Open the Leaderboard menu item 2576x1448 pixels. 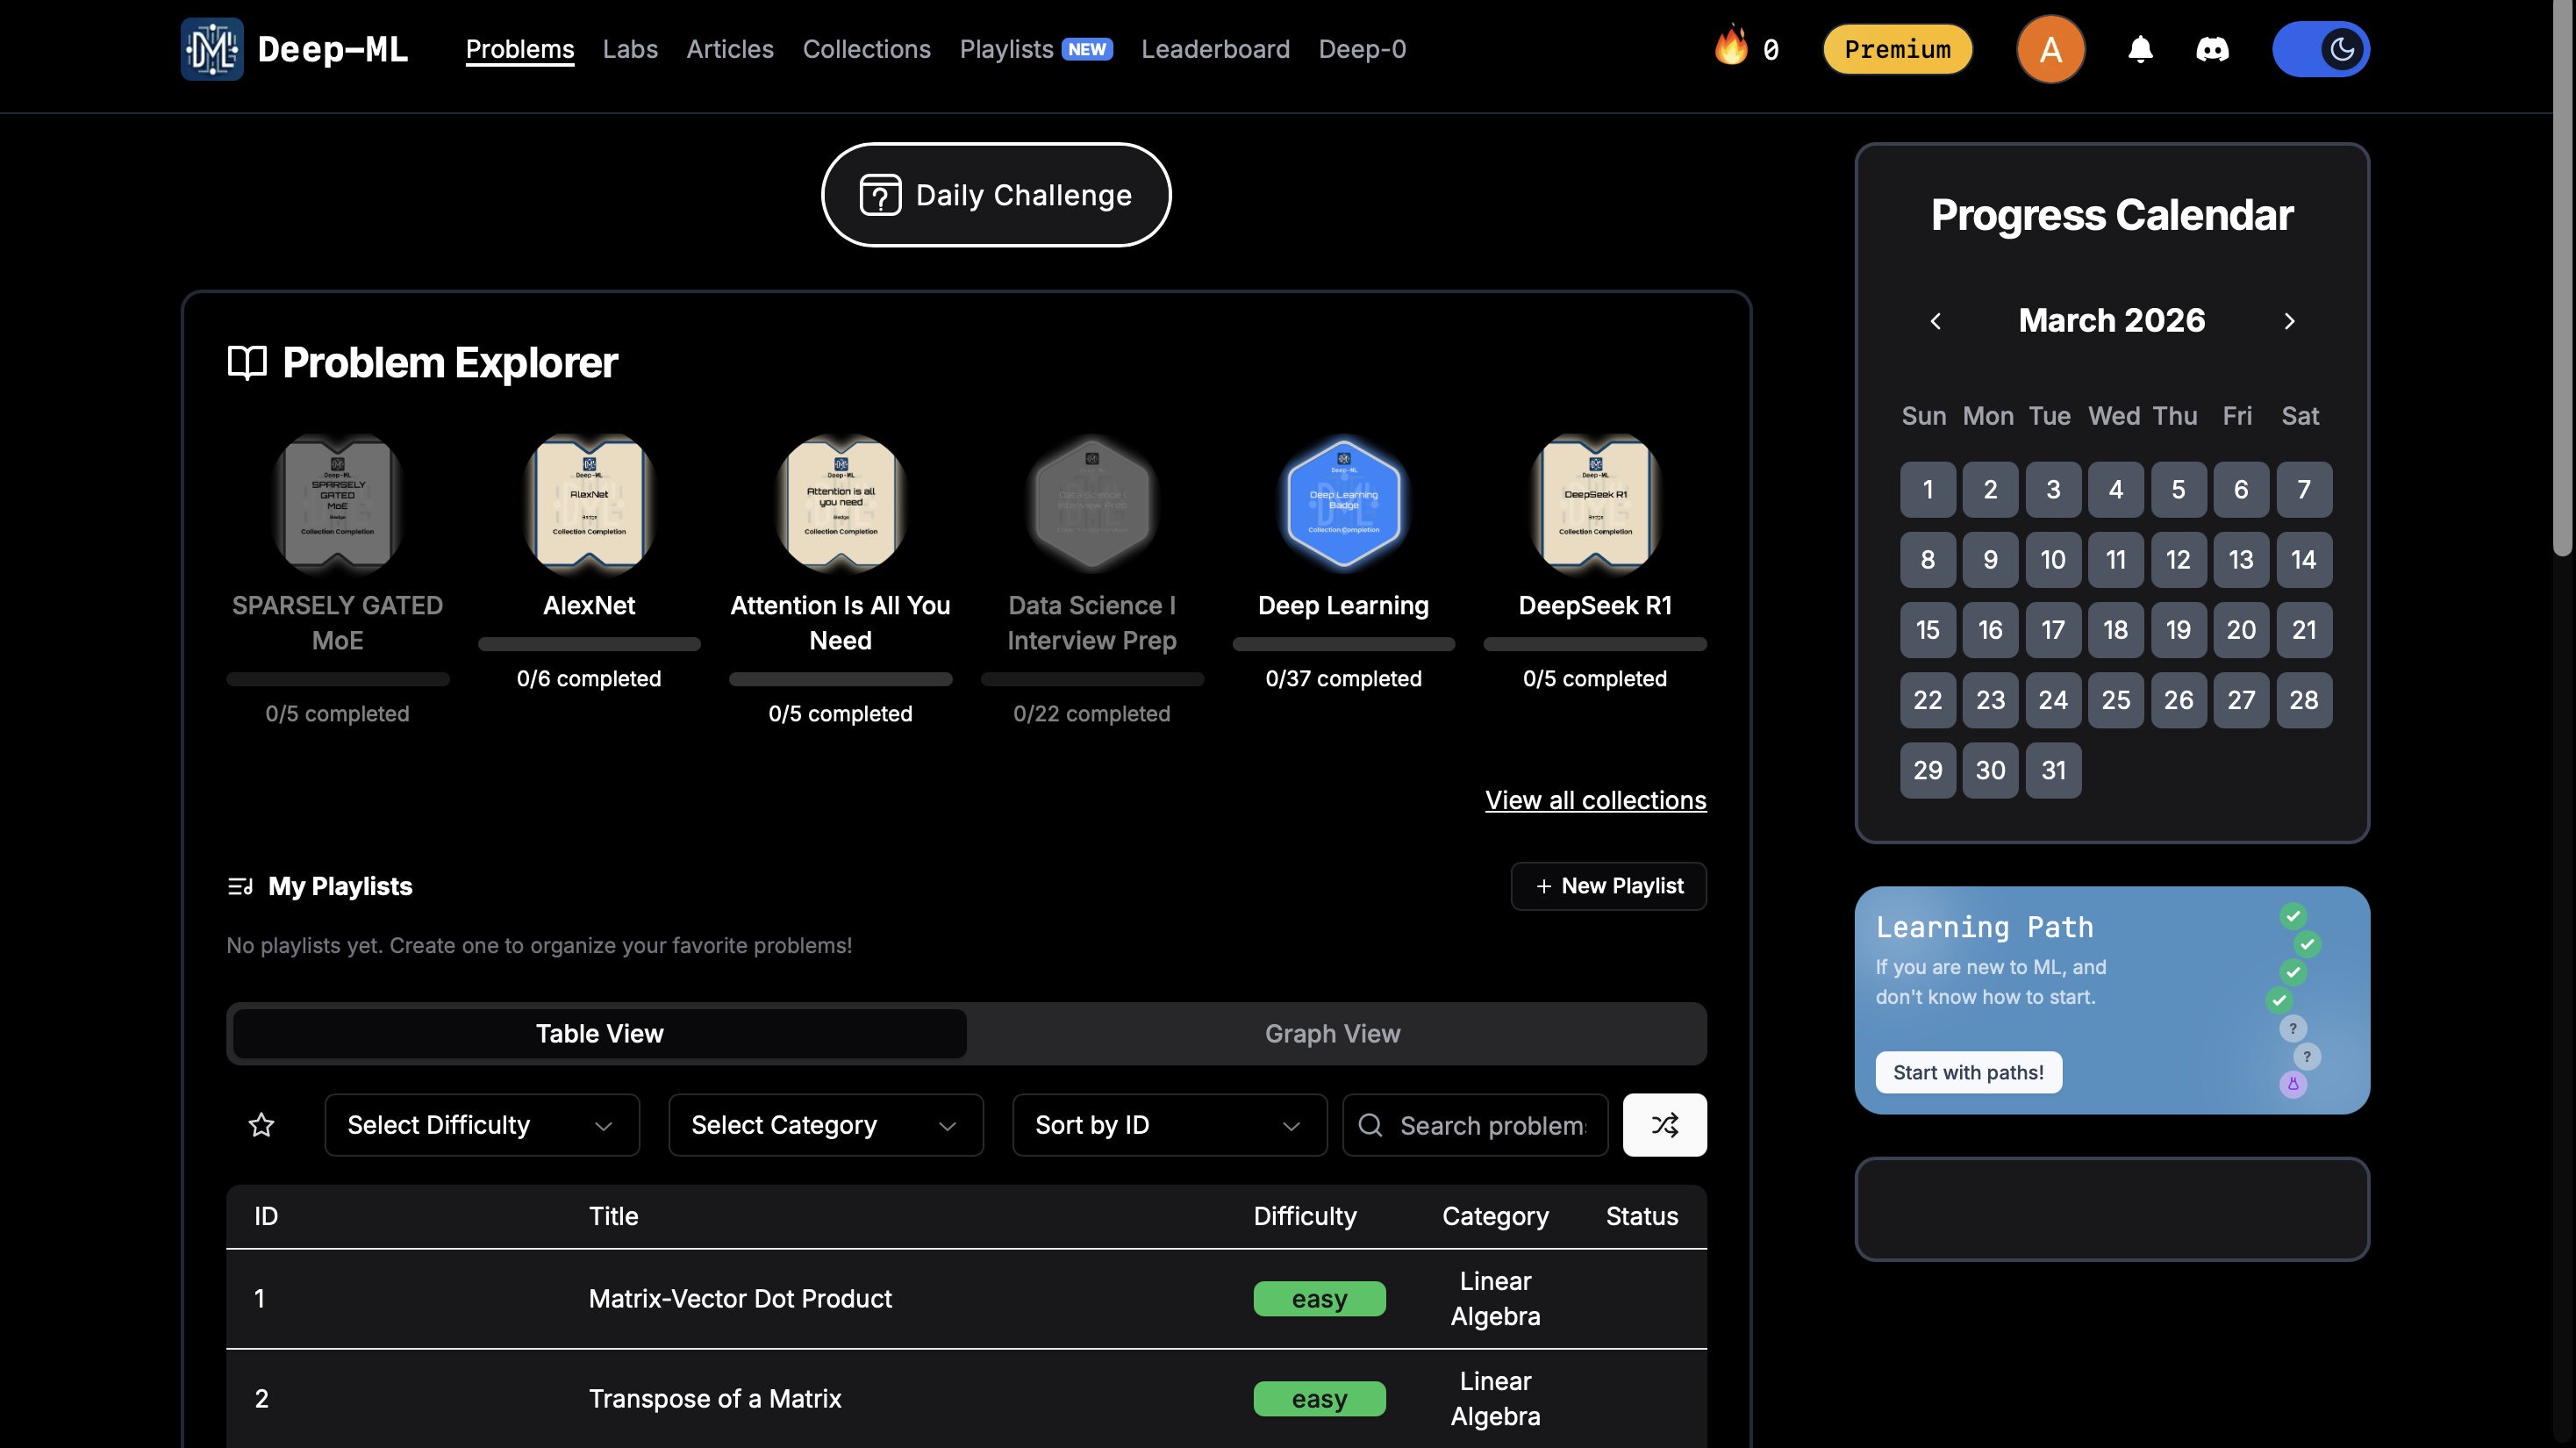point(1215,49)
